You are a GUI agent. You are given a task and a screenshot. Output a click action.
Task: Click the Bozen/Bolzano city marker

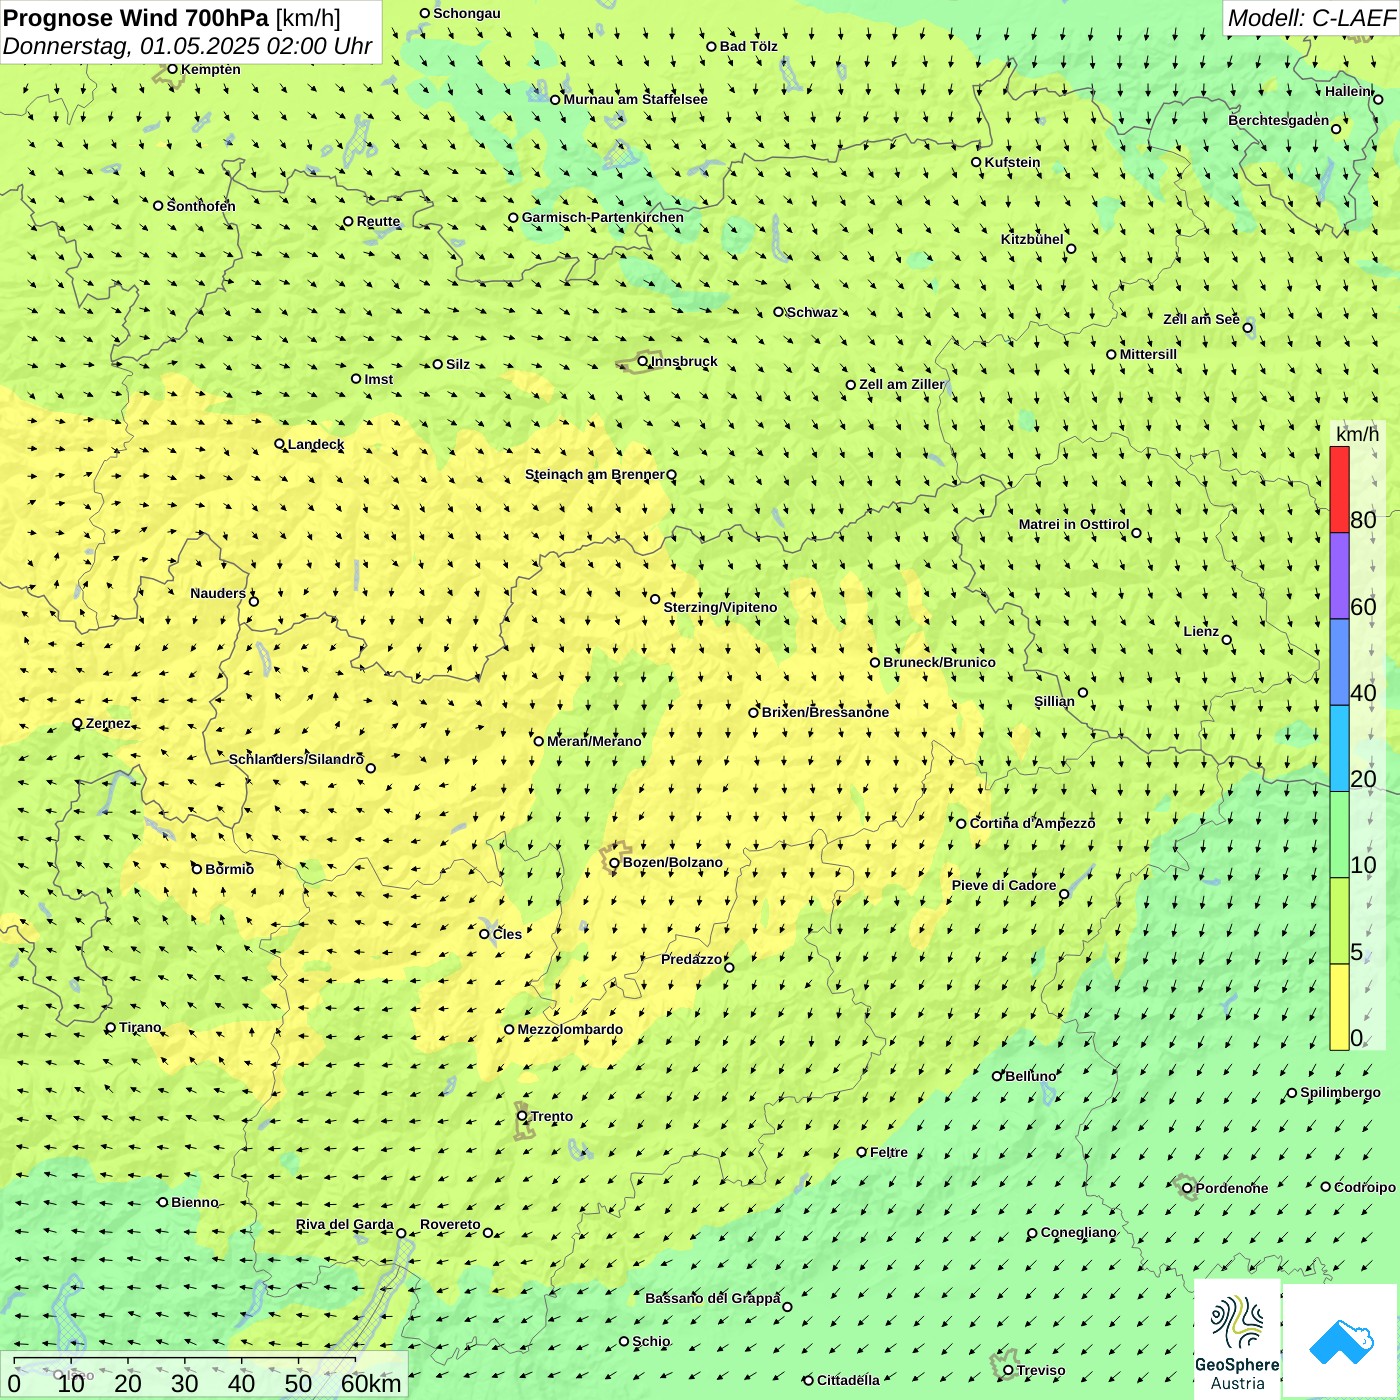pyautogui.click(x=614, y=863)
